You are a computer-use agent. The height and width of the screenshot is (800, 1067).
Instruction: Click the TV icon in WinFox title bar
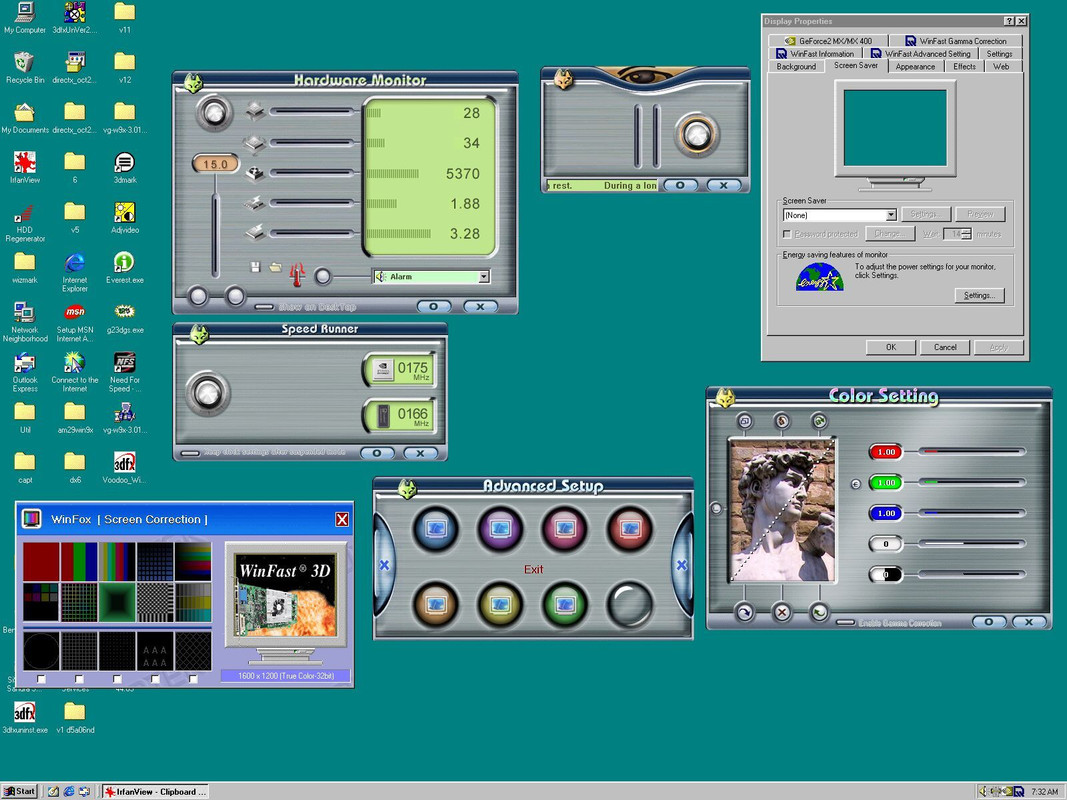coord(32,519)
